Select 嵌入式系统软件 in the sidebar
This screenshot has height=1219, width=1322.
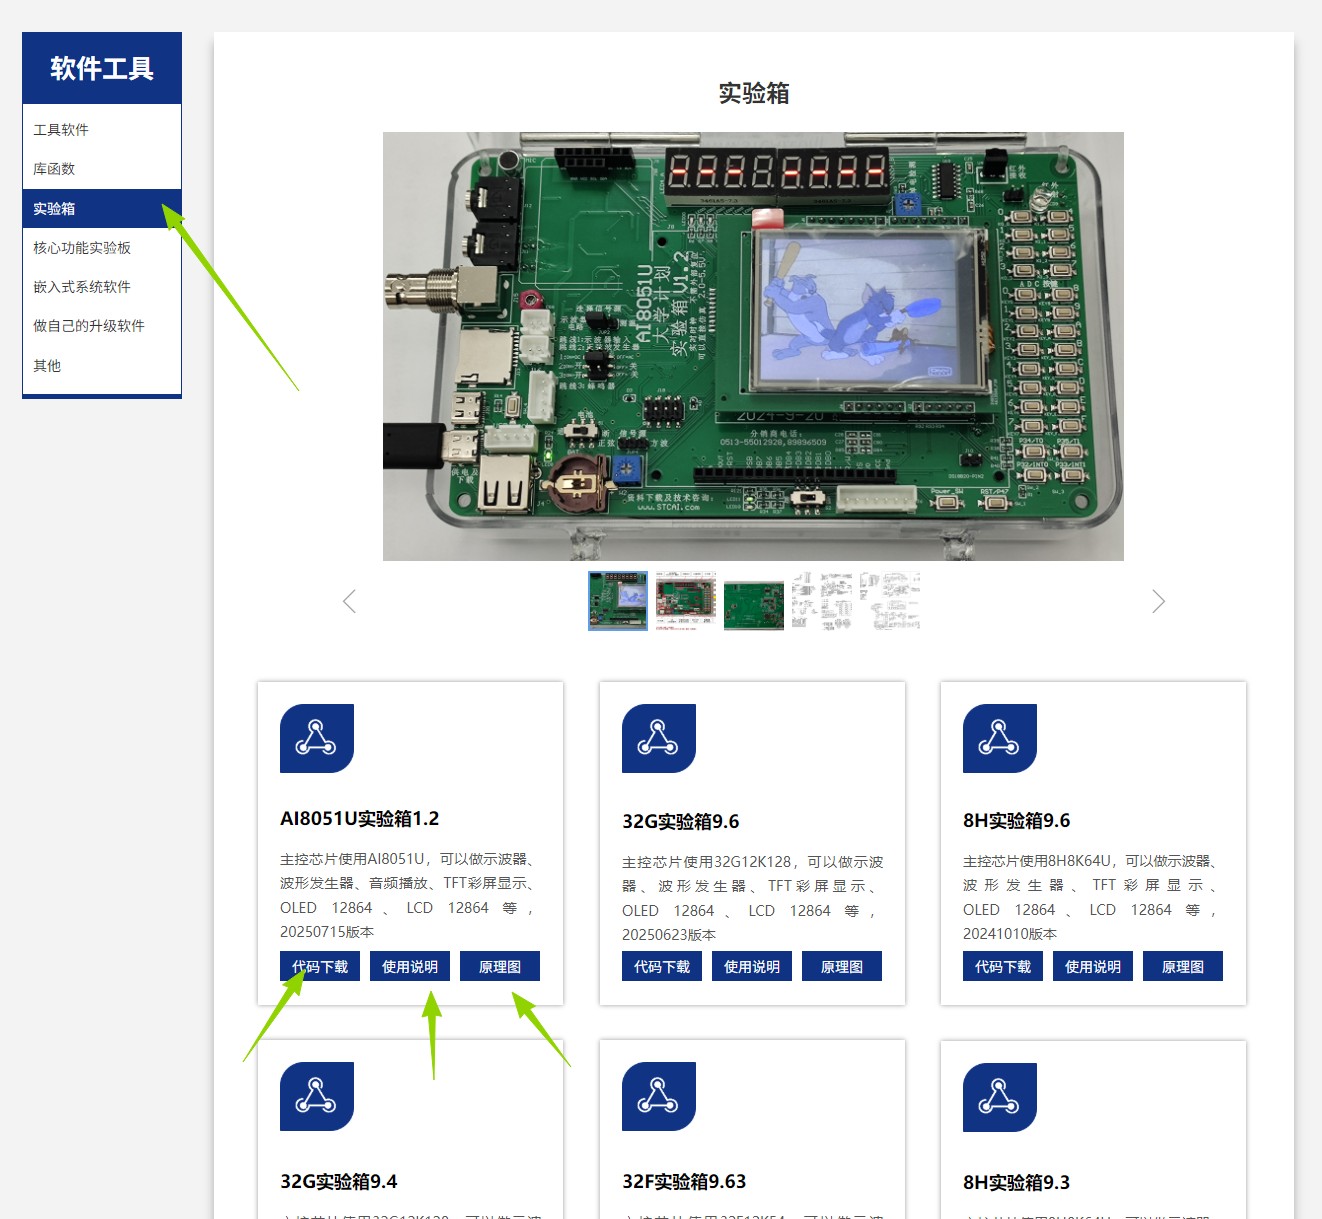(x=82, y=287)
